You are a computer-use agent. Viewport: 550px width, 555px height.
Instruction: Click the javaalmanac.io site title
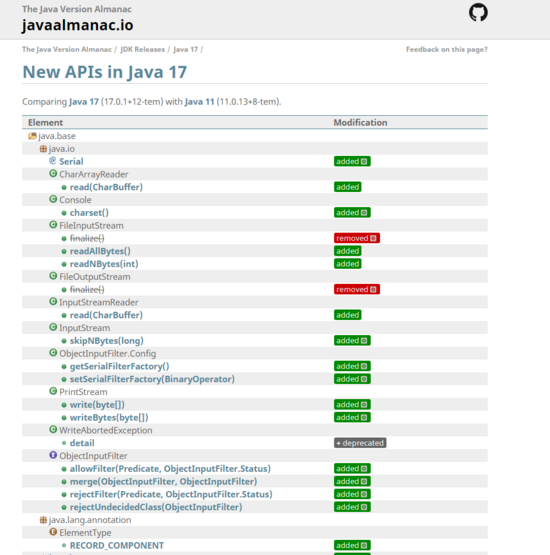[78, 25]
